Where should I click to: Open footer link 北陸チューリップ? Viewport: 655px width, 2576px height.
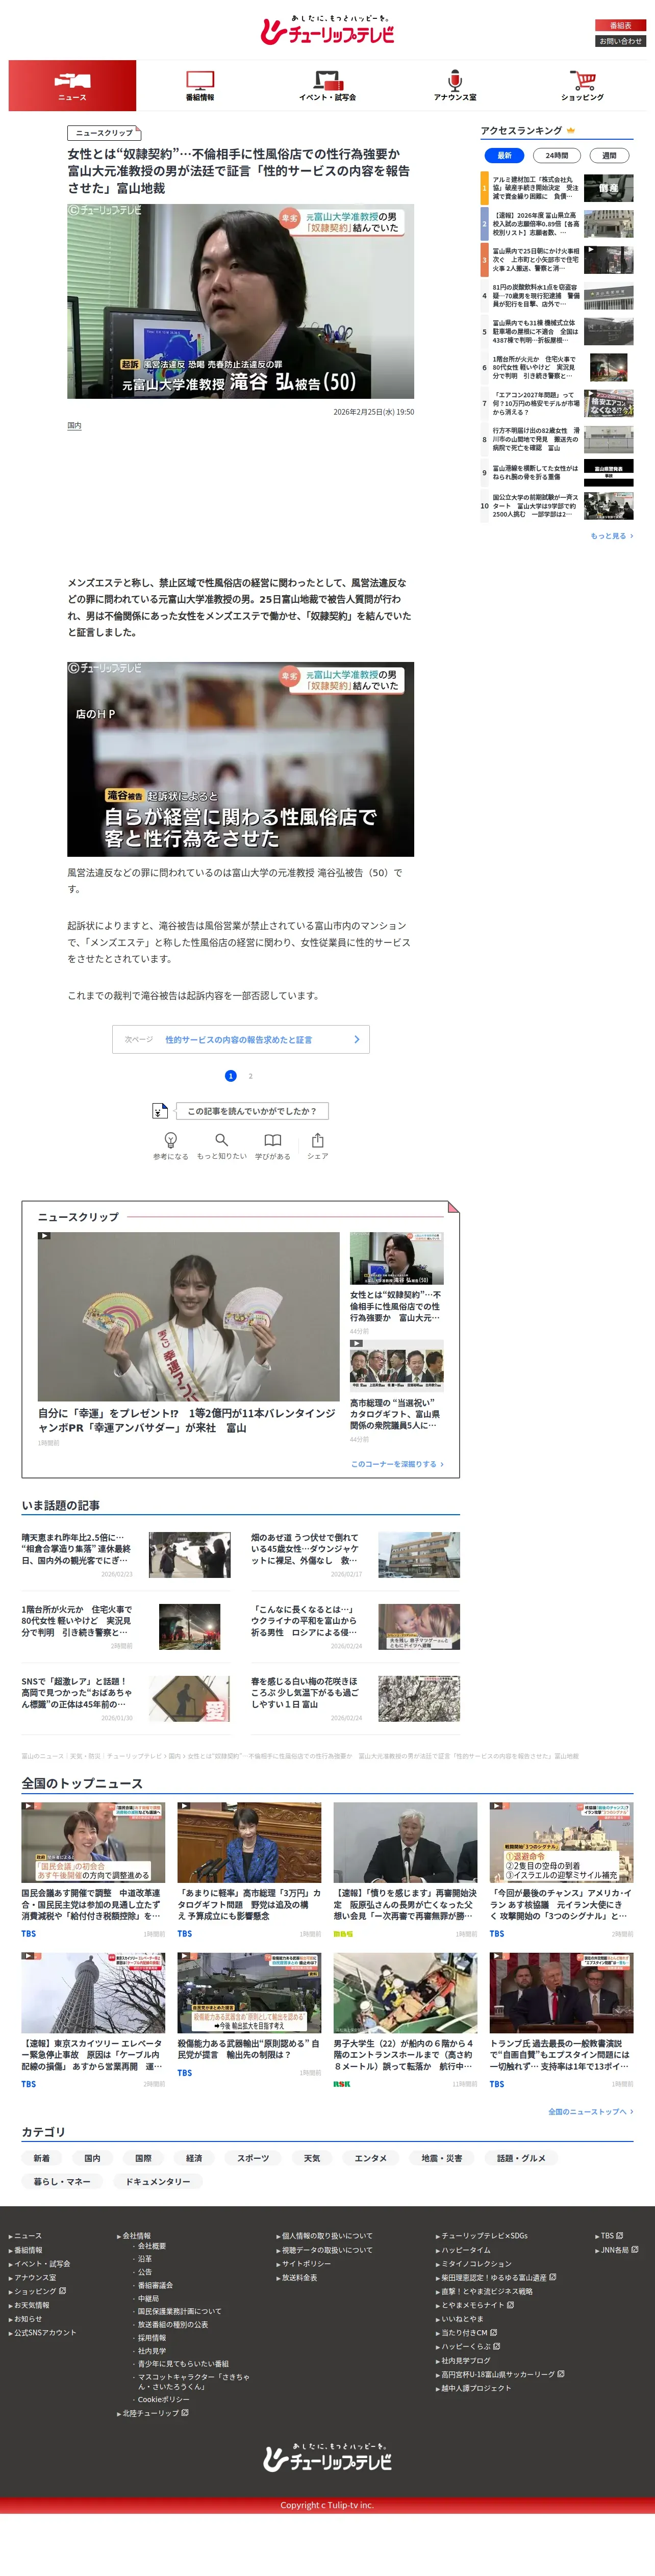(x=154, y=2413)
